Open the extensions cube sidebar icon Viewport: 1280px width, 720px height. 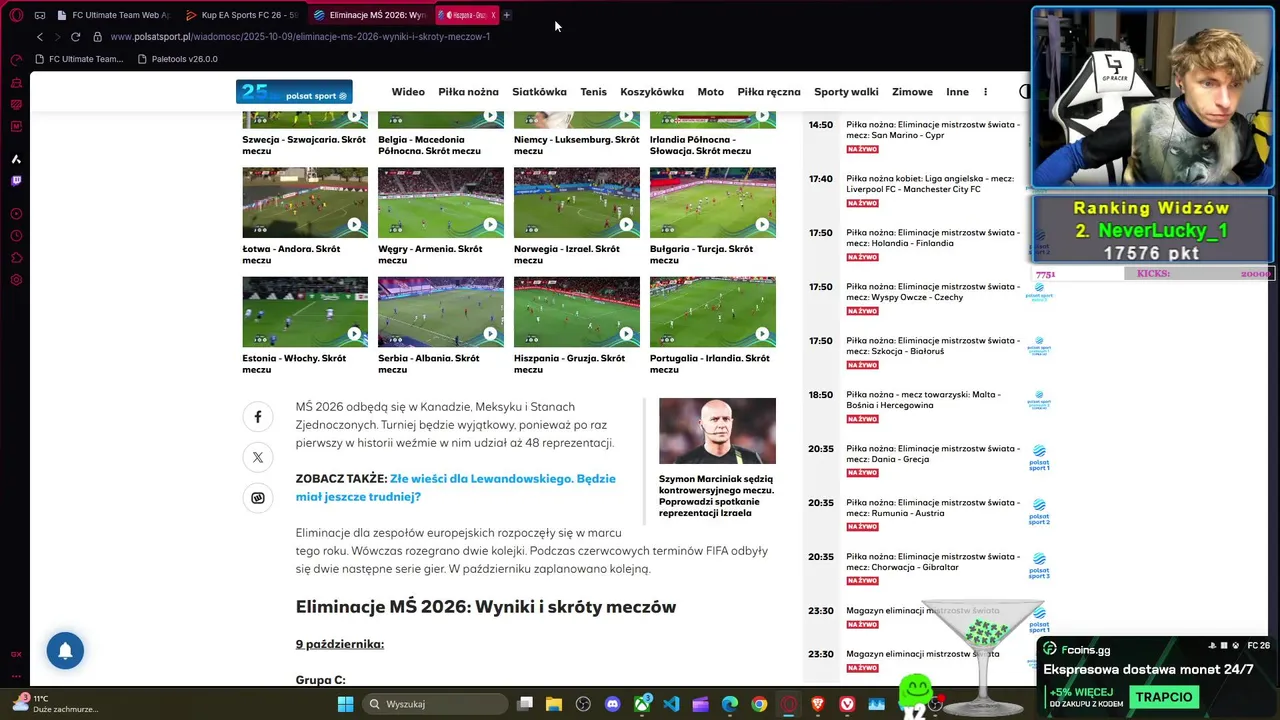point(16,258)
